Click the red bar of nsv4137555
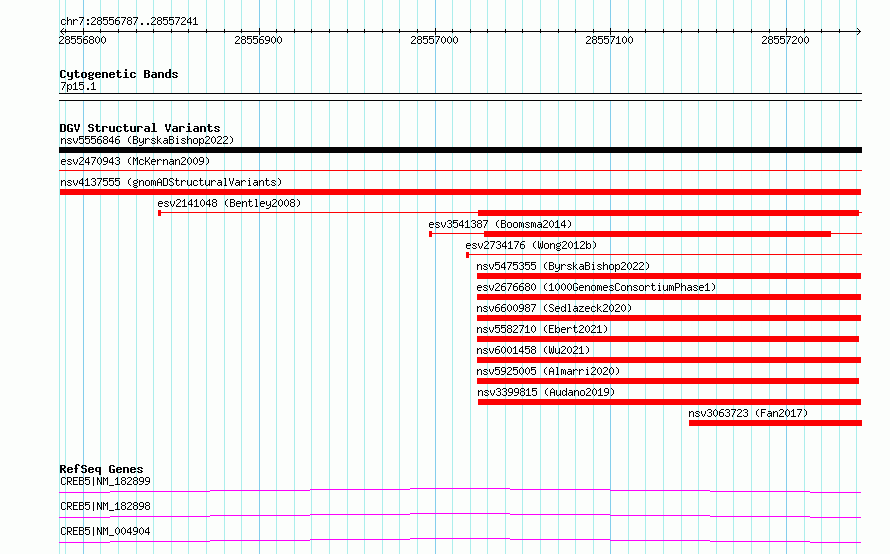 (460, 192)
